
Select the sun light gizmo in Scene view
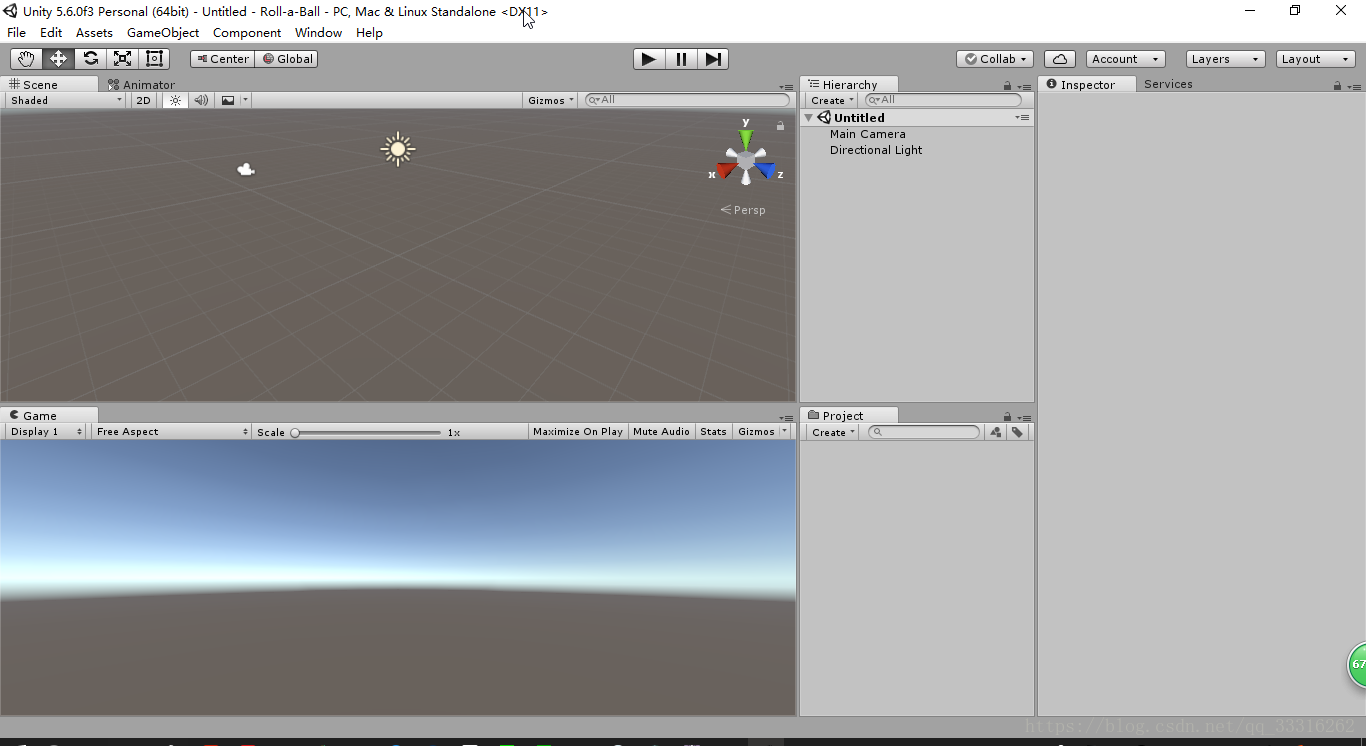point(398,150)
